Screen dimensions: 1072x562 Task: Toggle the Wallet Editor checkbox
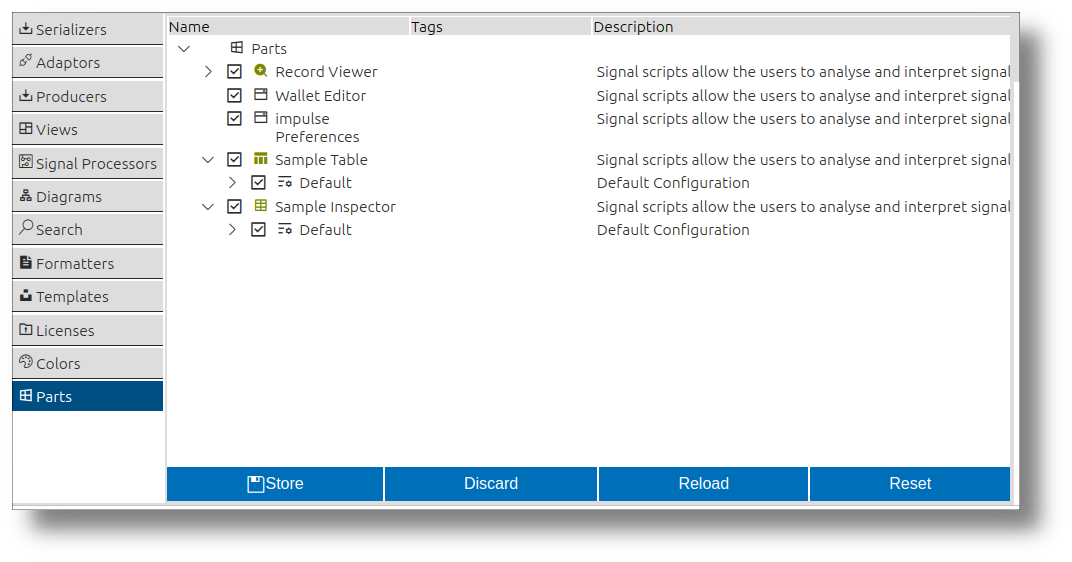click(234, 95)
